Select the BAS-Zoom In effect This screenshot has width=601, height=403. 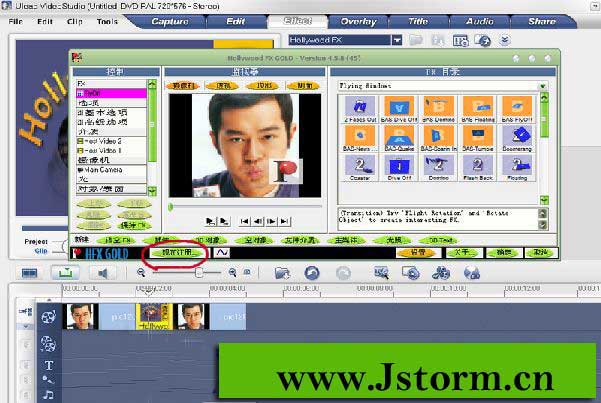[438, 138]
